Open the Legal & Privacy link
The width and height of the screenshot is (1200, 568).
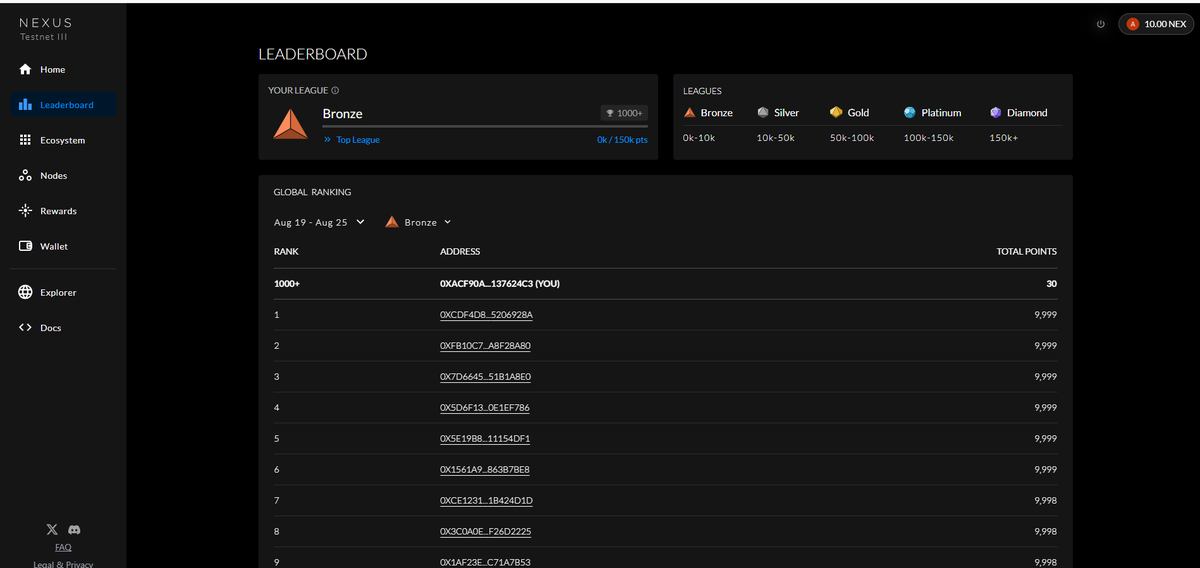point(63,564)
